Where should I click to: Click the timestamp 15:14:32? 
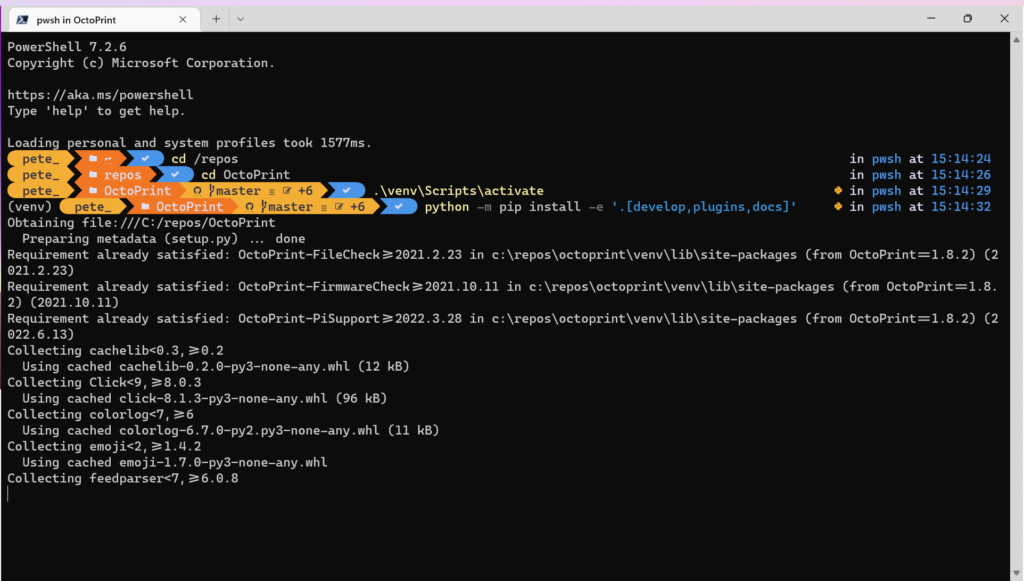[x=961, y=206]
